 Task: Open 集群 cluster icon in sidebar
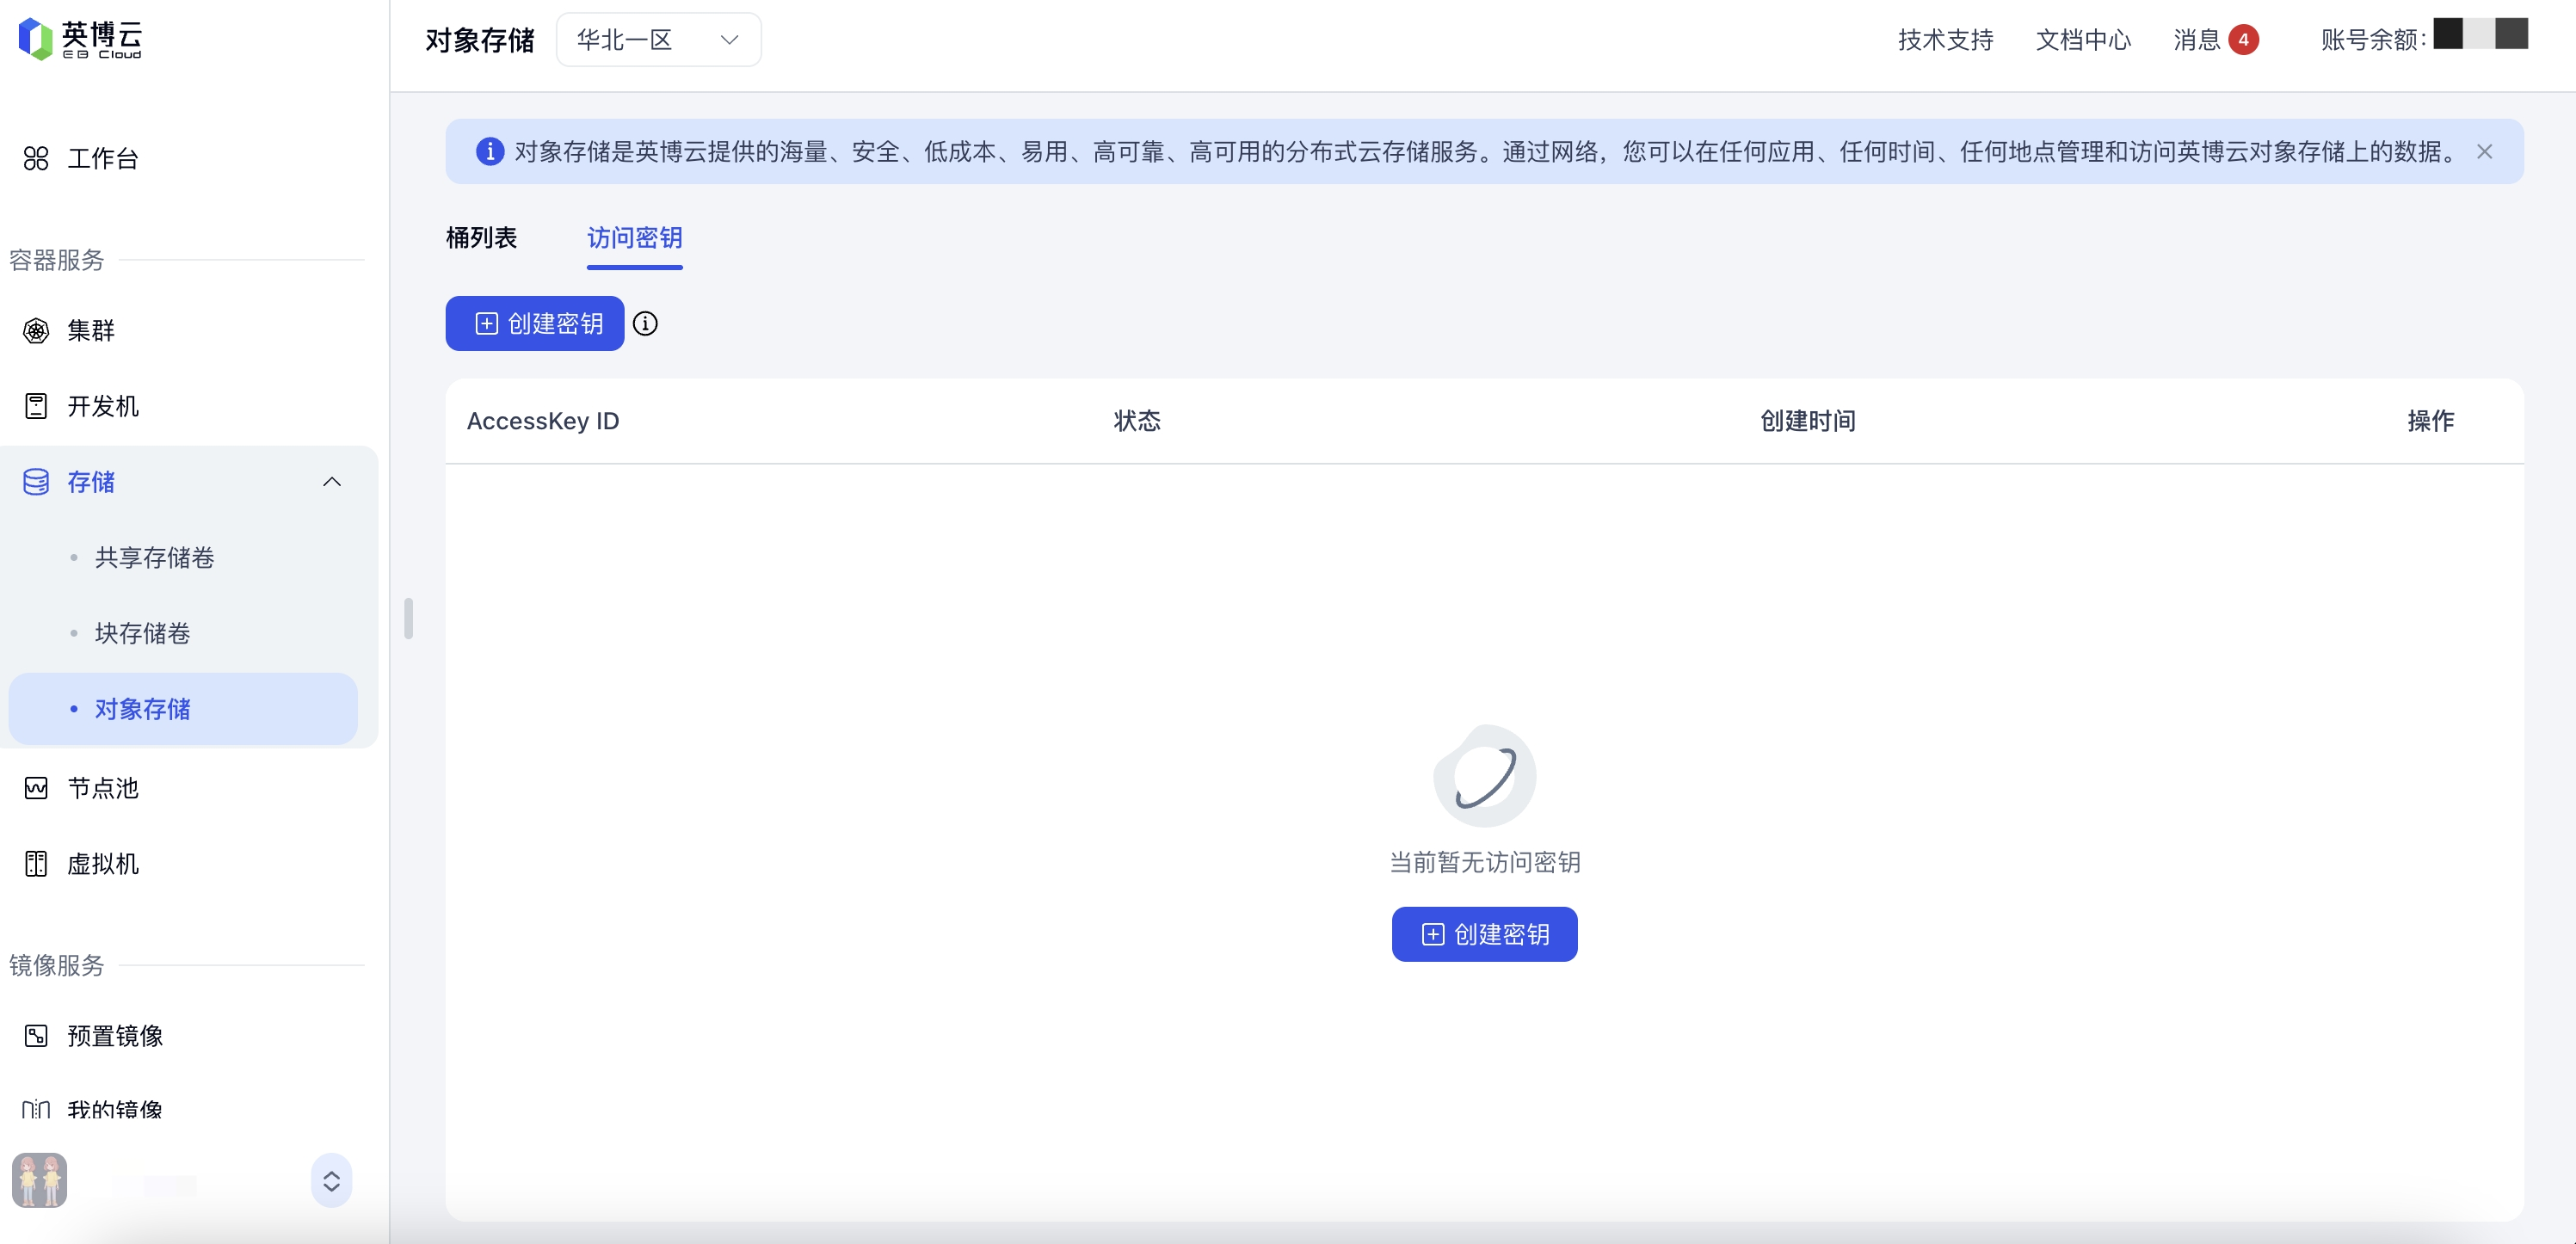pos(36,330)
